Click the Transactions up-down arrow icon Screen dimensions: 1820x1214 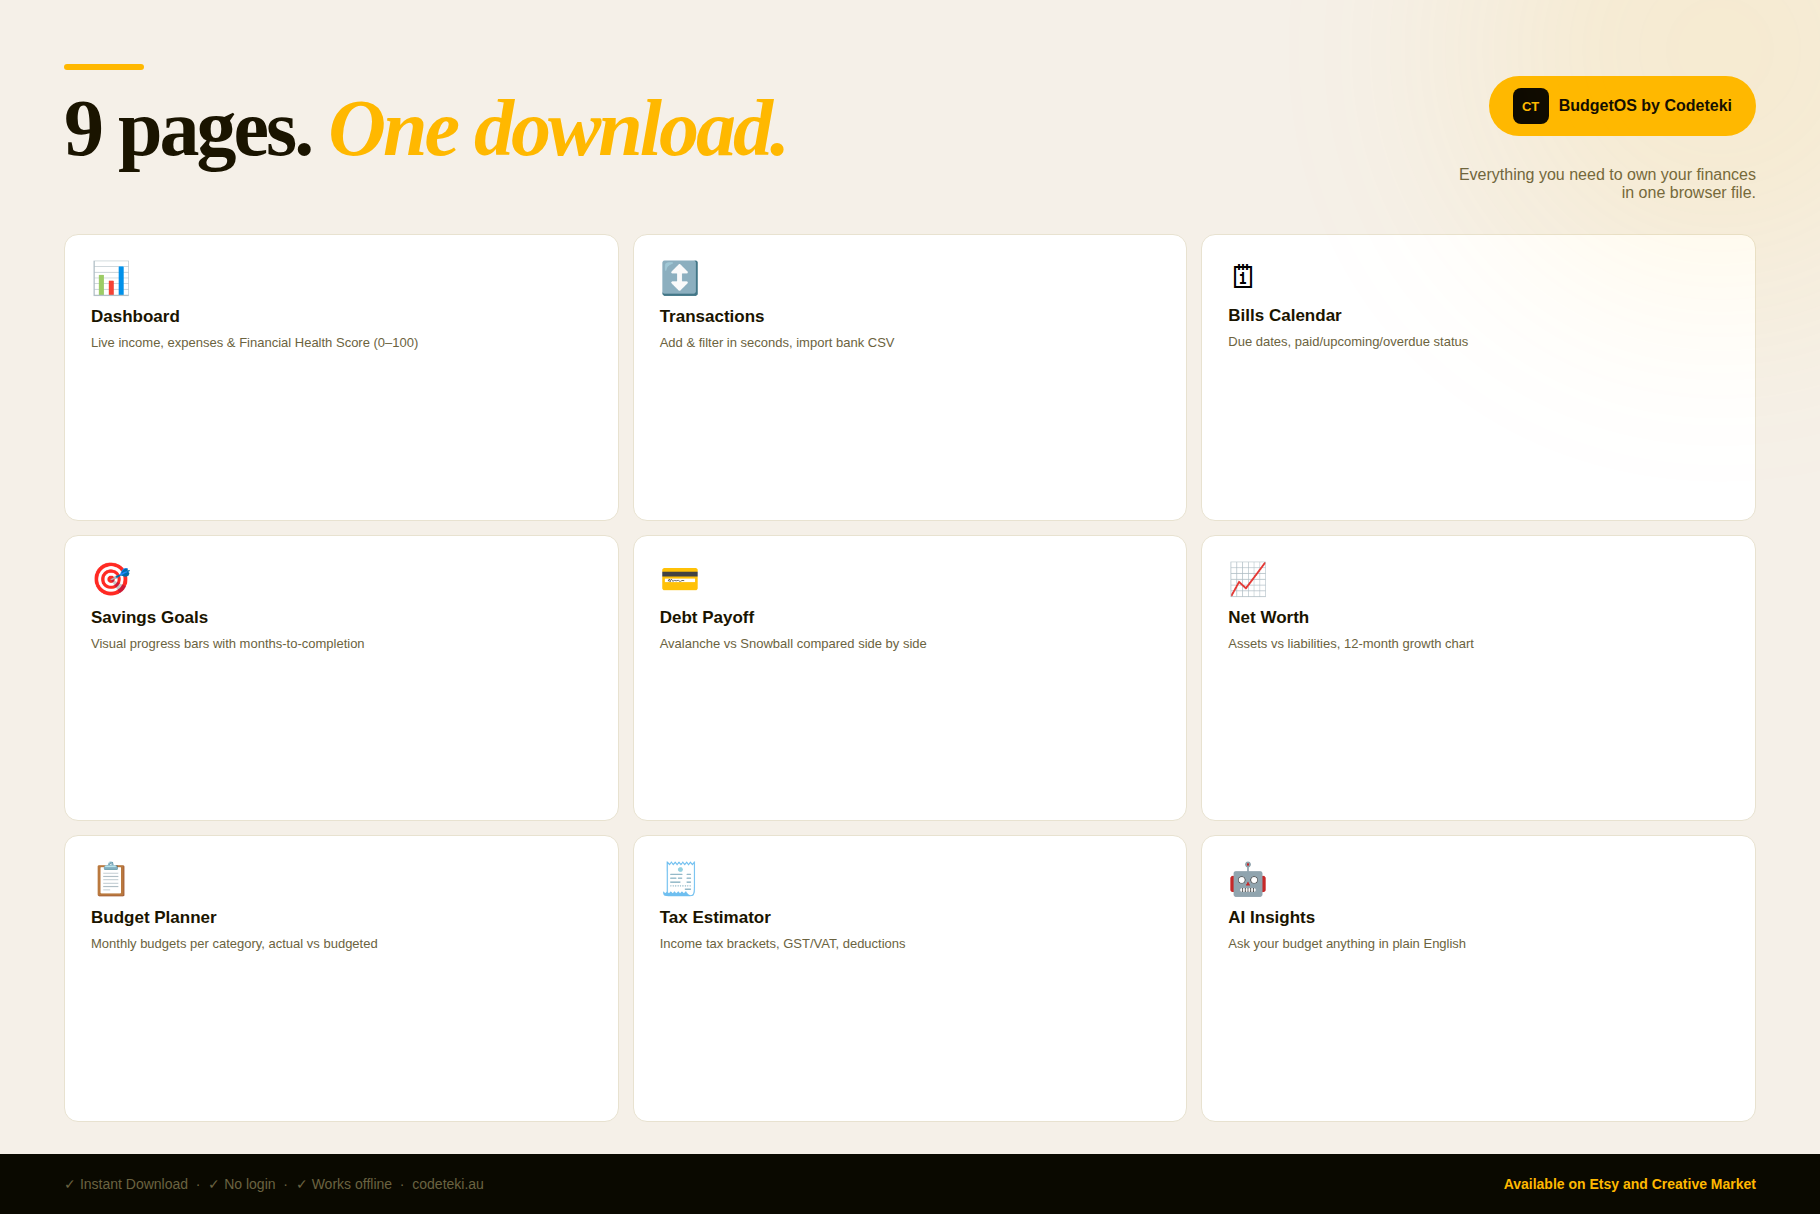(x=679, y=278)
